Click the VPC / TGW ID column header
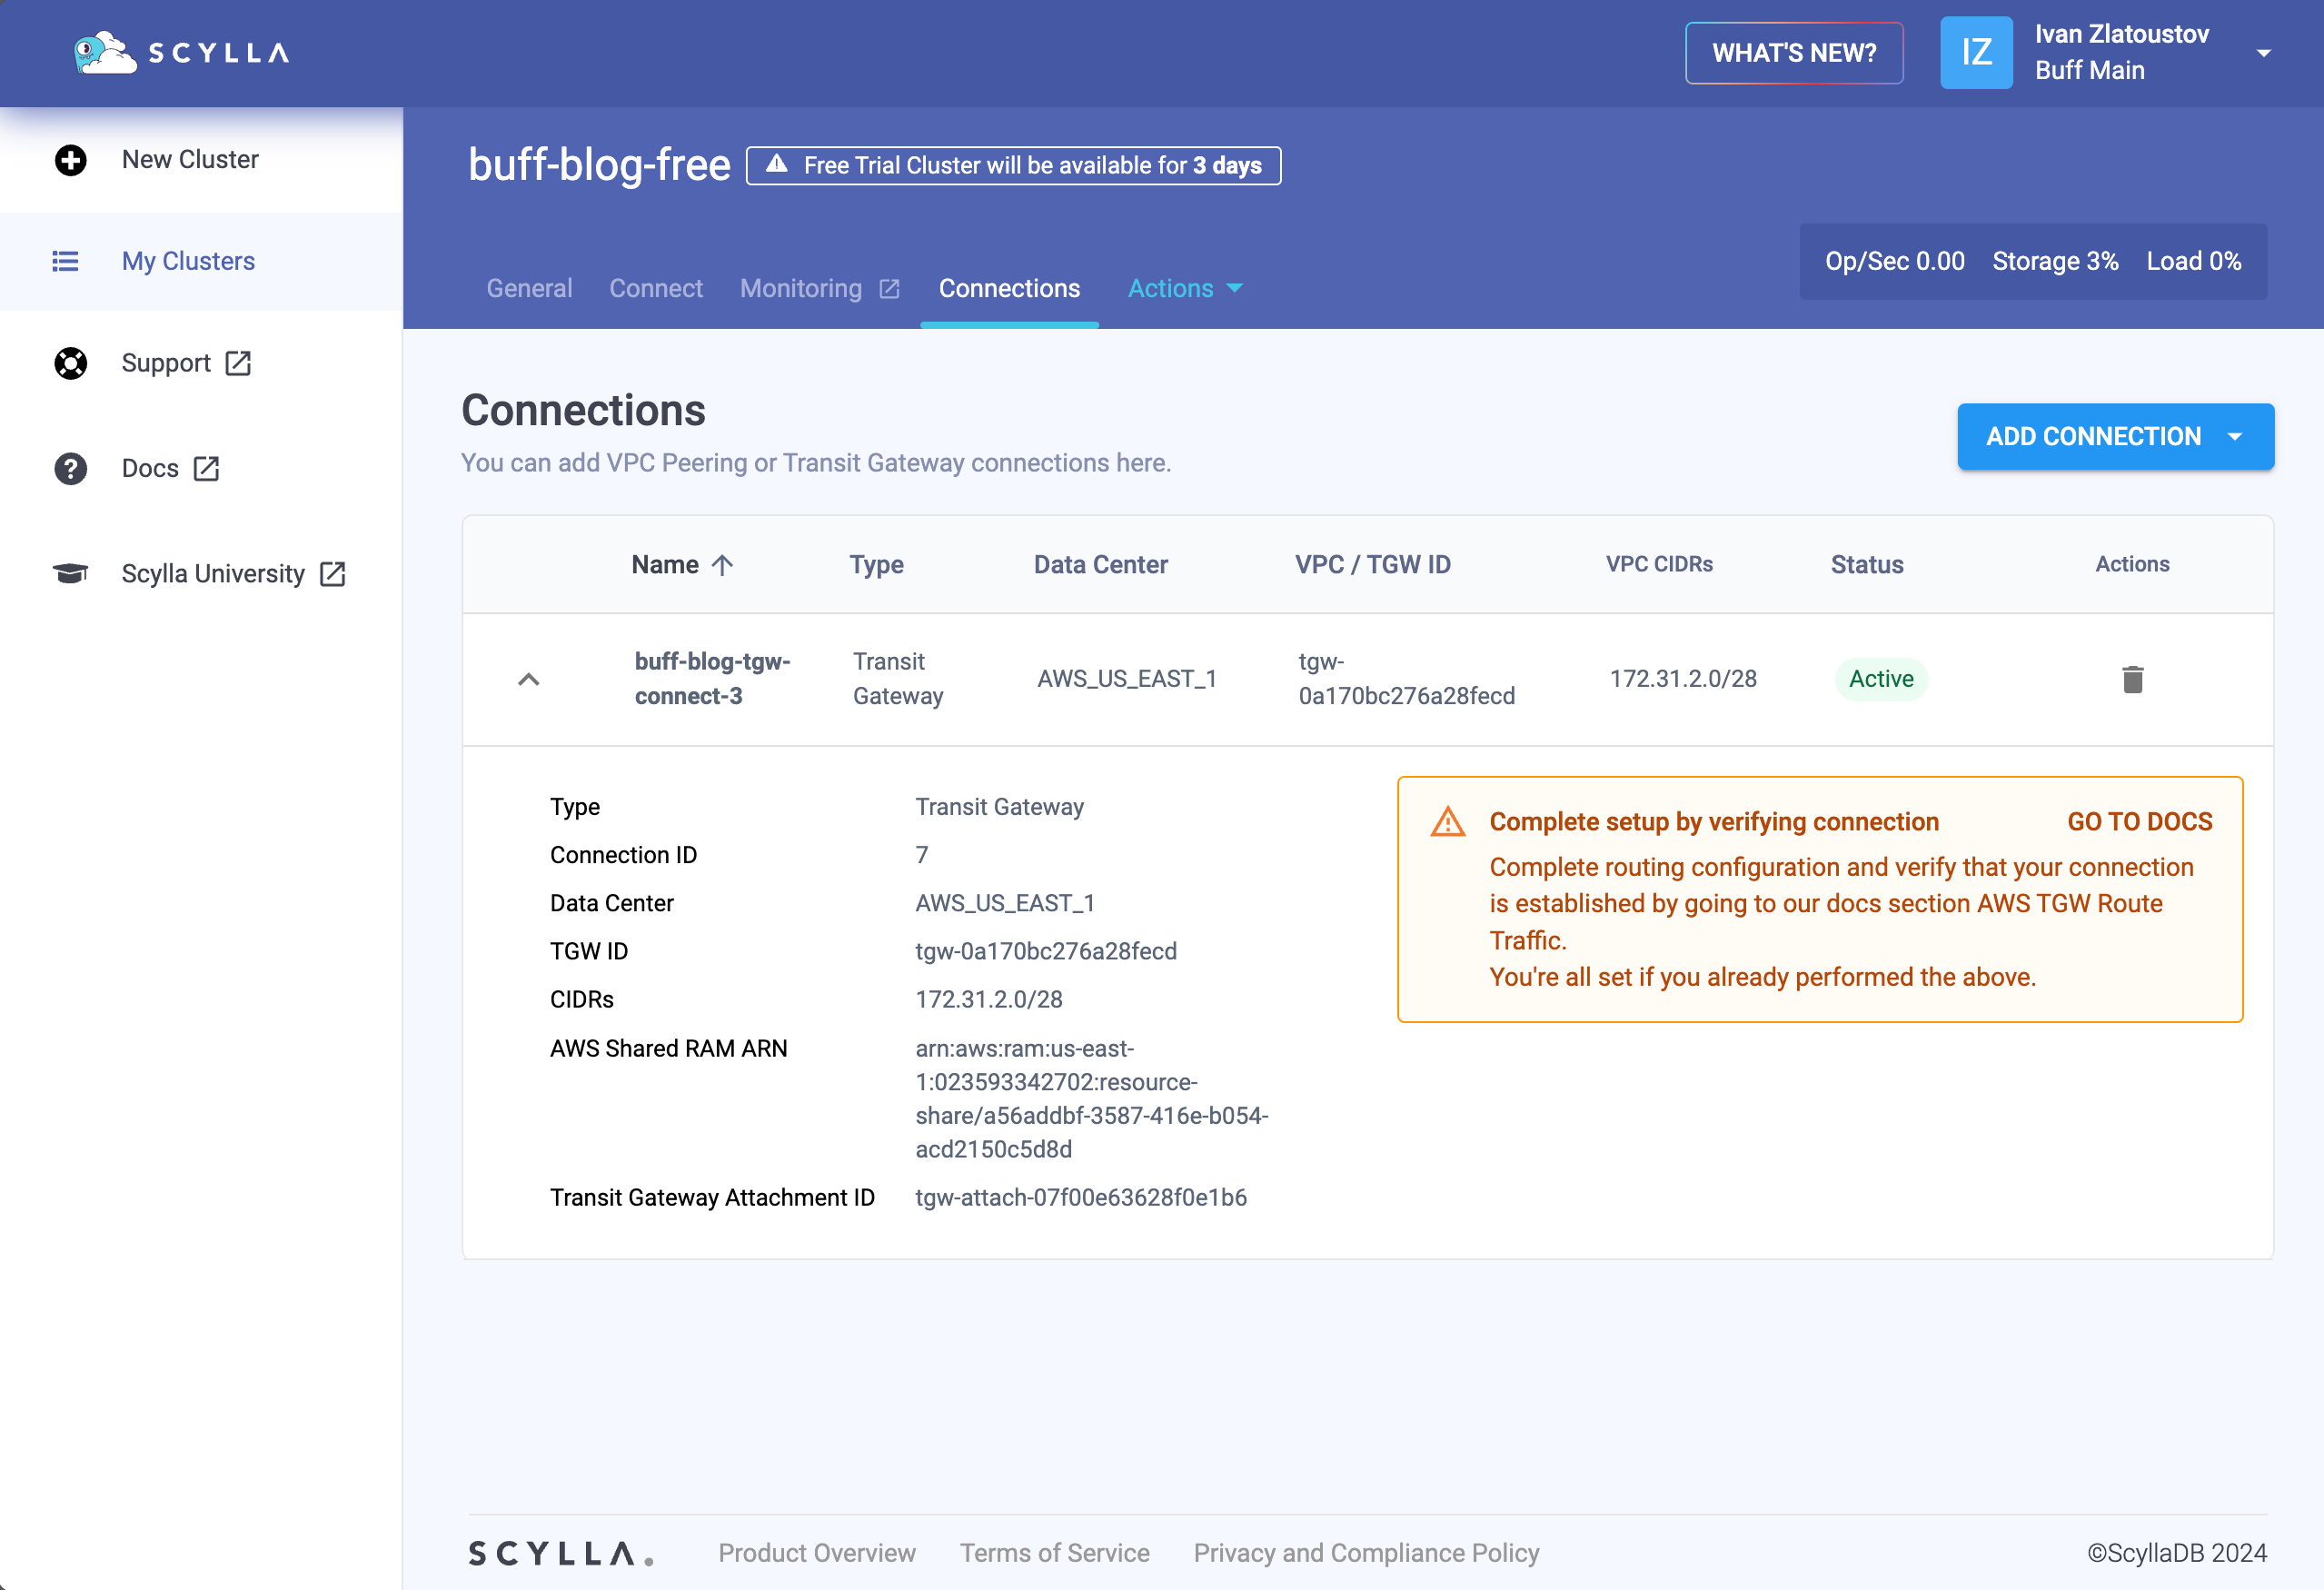Viewport: 2324px width, 1590px height. point(1372,565)
